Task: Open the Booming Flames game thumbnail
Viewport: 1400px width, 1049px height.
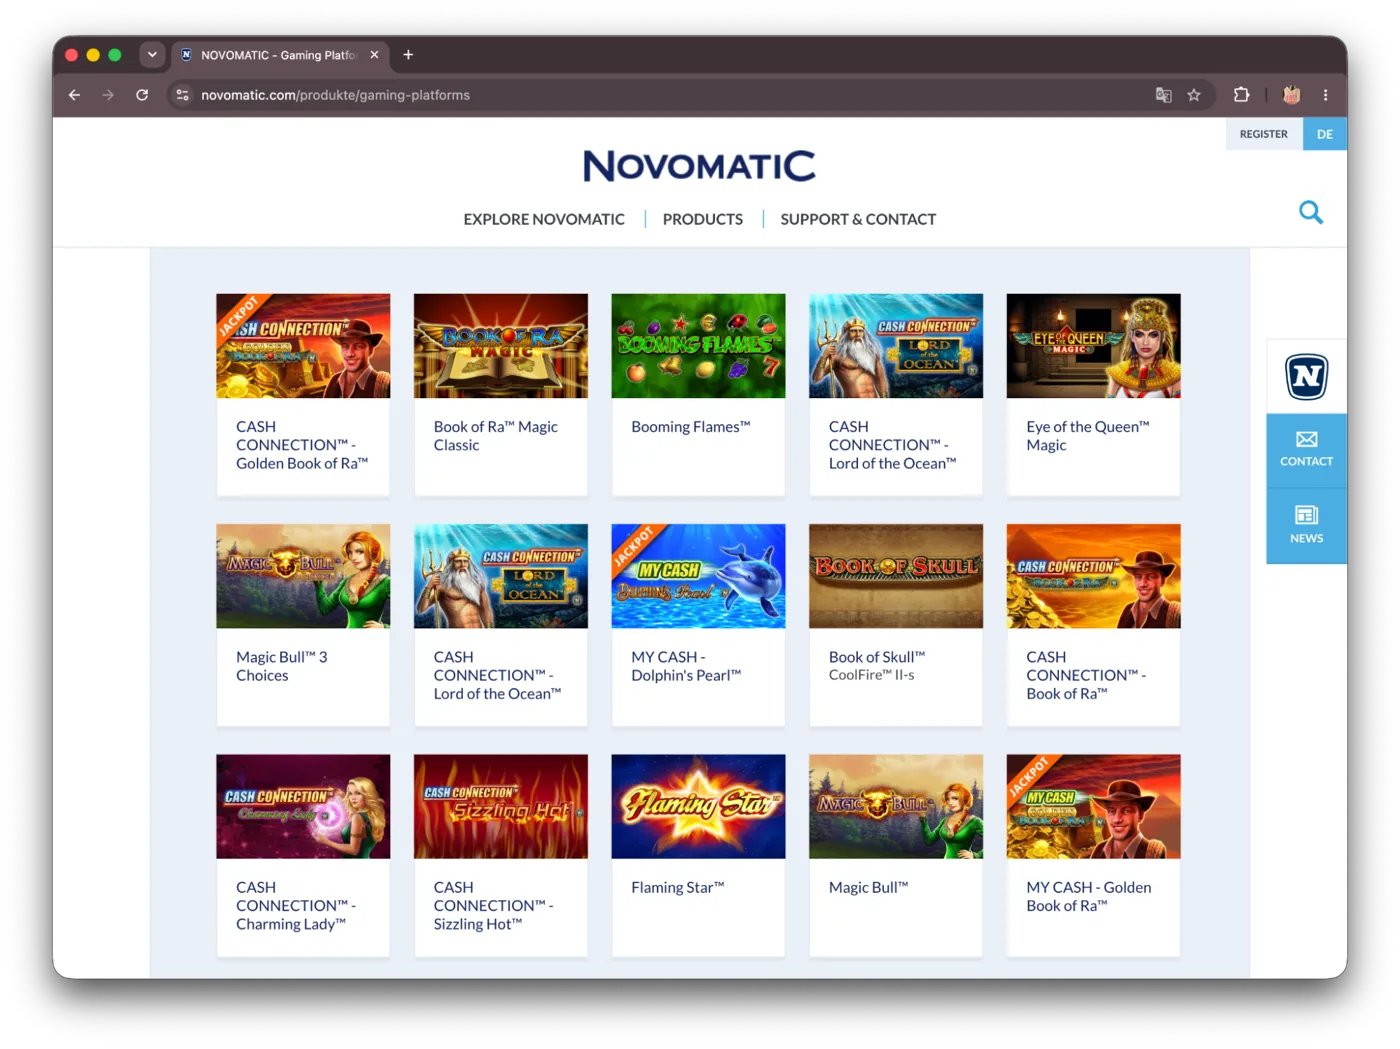Action: [x=698, y=346]
